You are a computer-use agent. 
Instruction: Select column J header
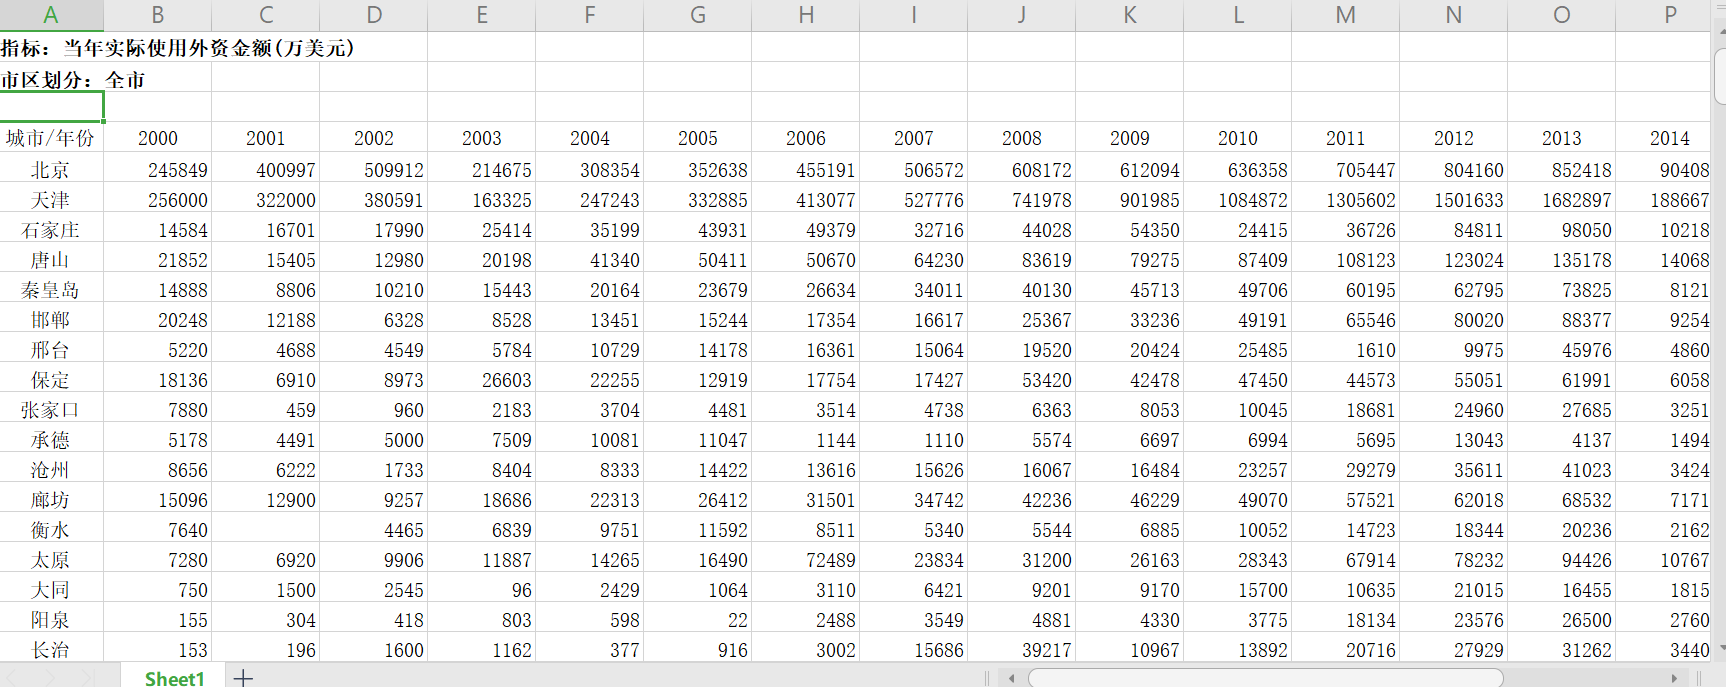1022,15
